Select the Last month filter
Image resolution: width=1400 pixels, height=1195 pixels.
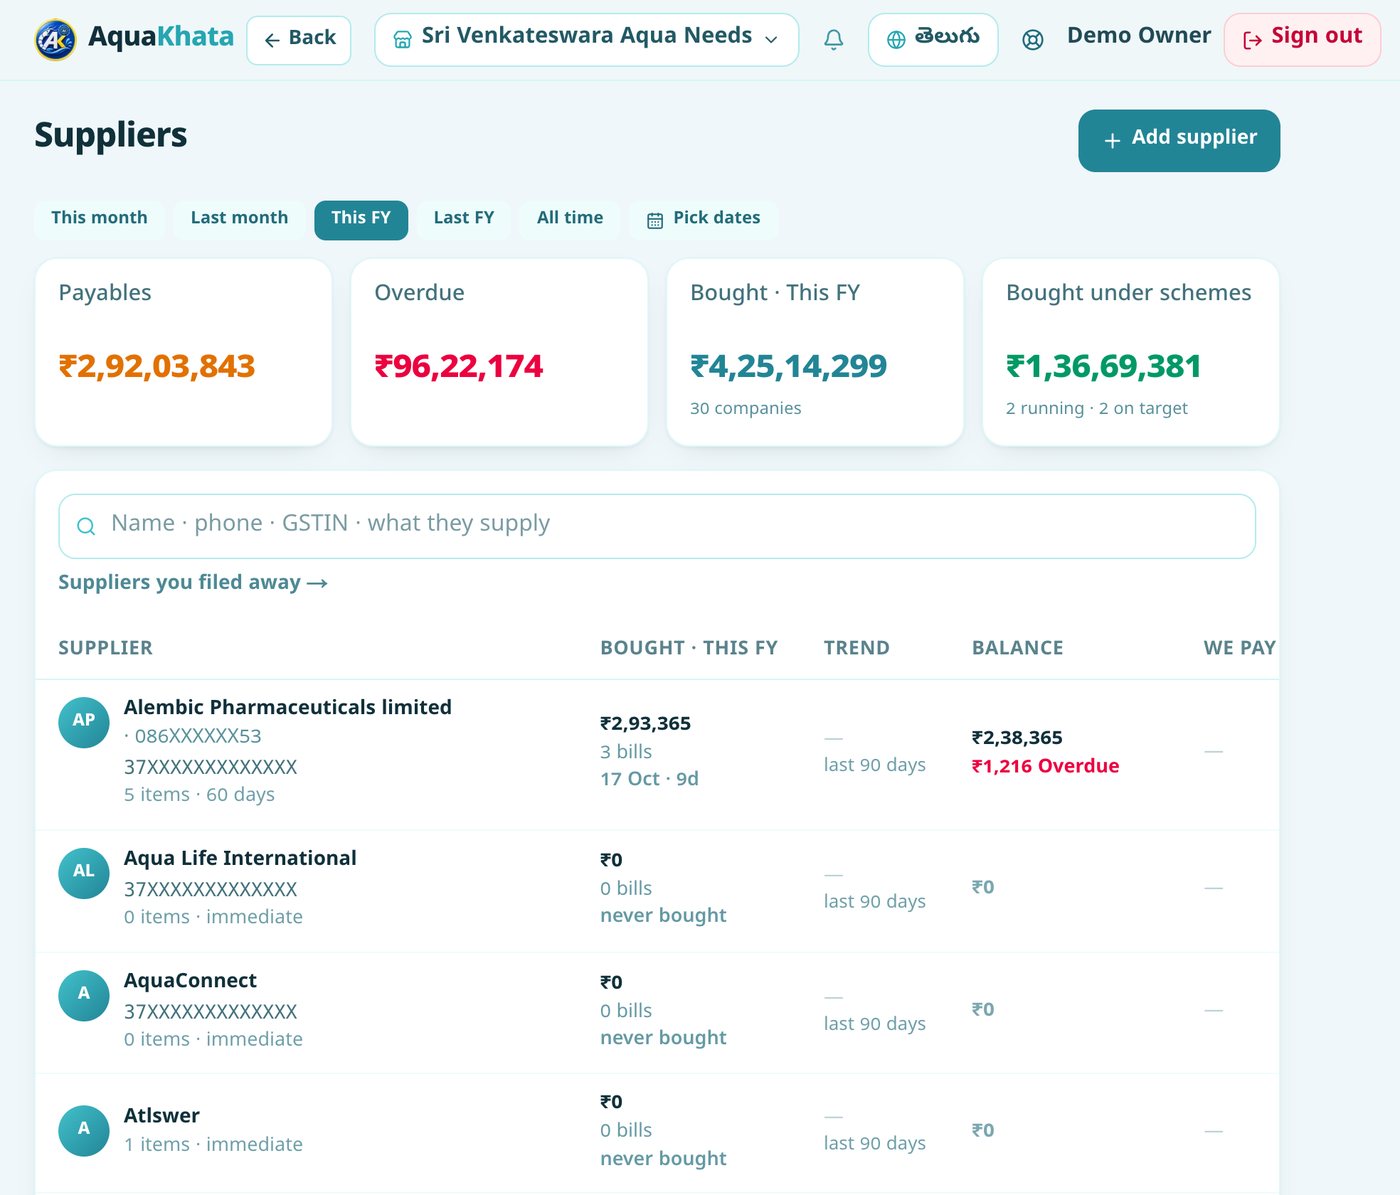[x=239, y=219]
